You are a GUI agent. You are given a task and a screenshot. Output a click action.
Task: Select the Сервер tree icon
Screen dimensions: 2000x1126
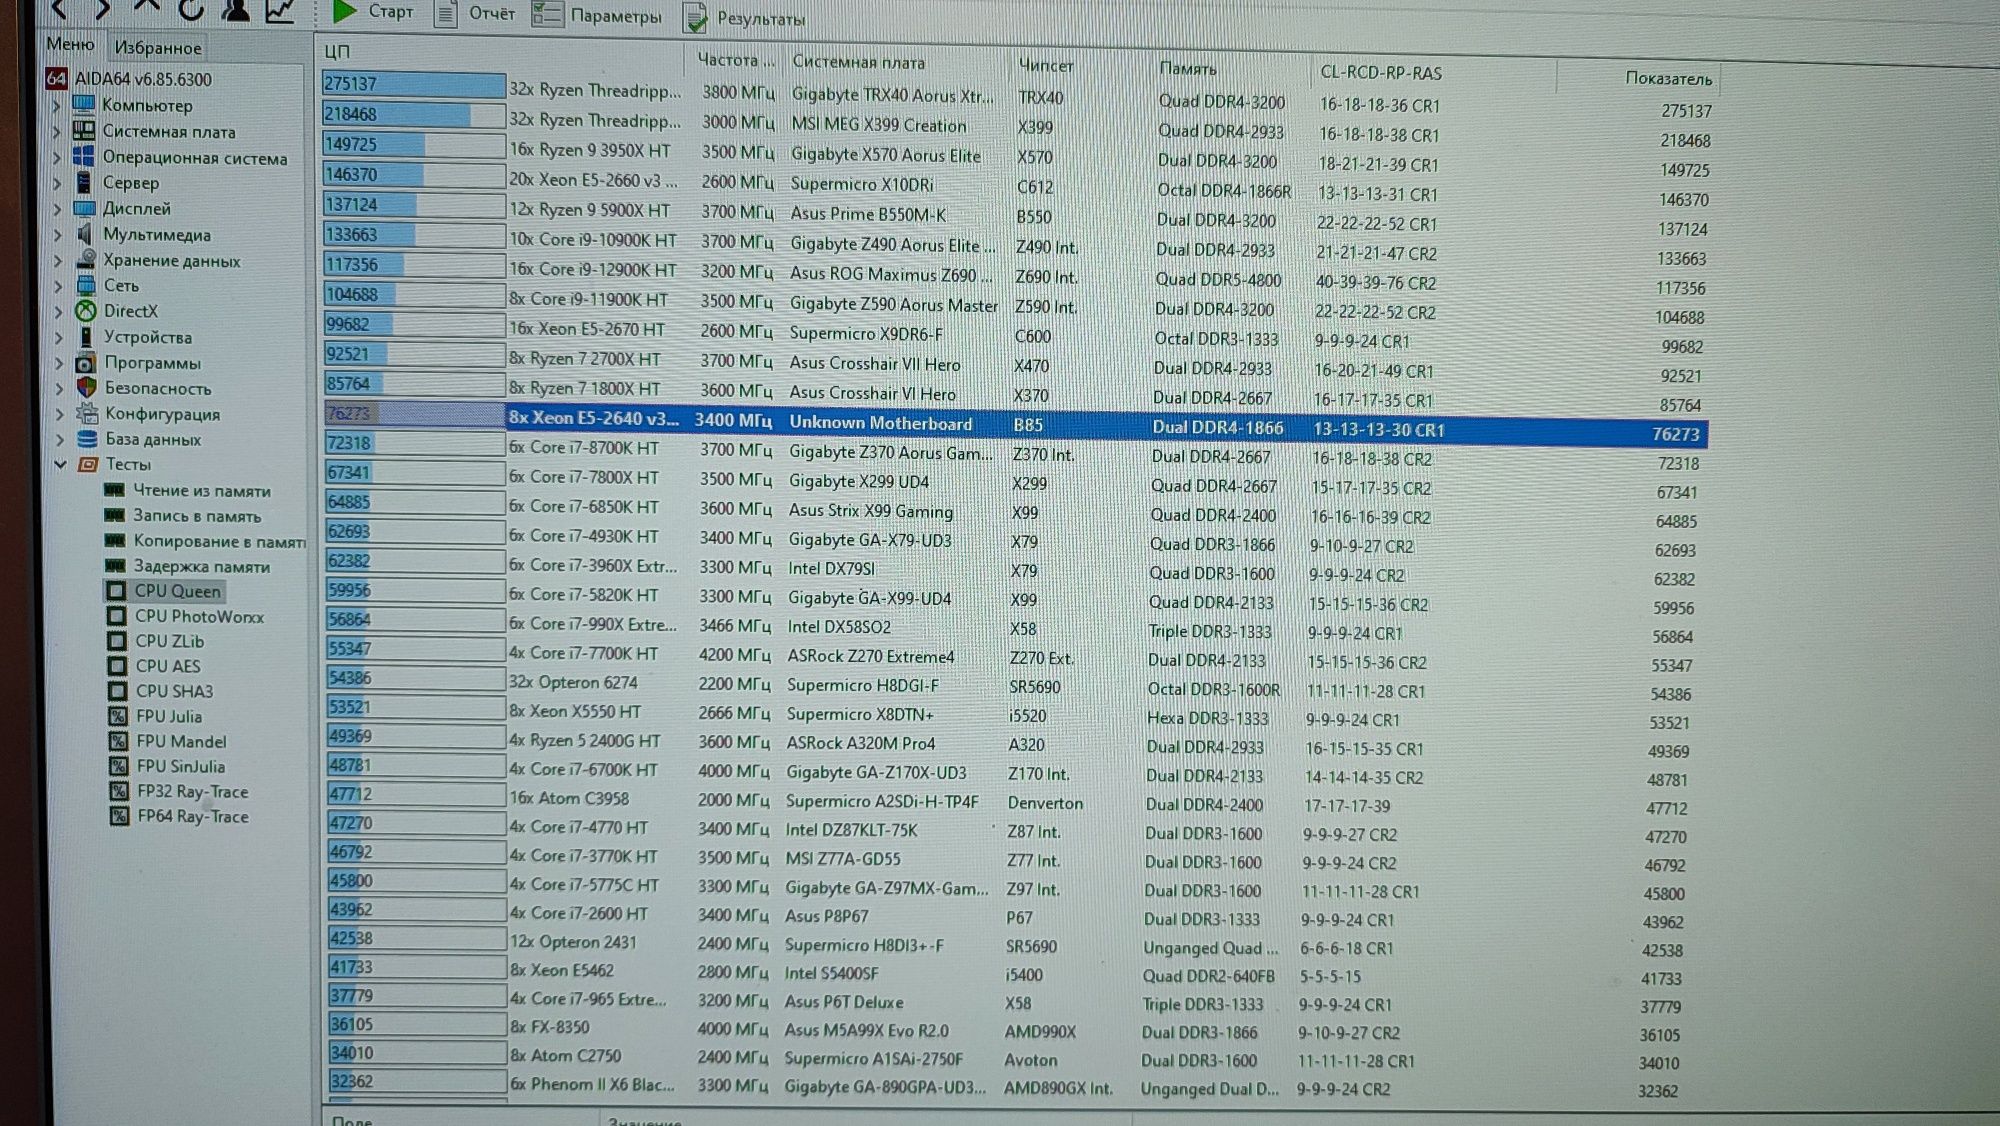coord(85,182)
